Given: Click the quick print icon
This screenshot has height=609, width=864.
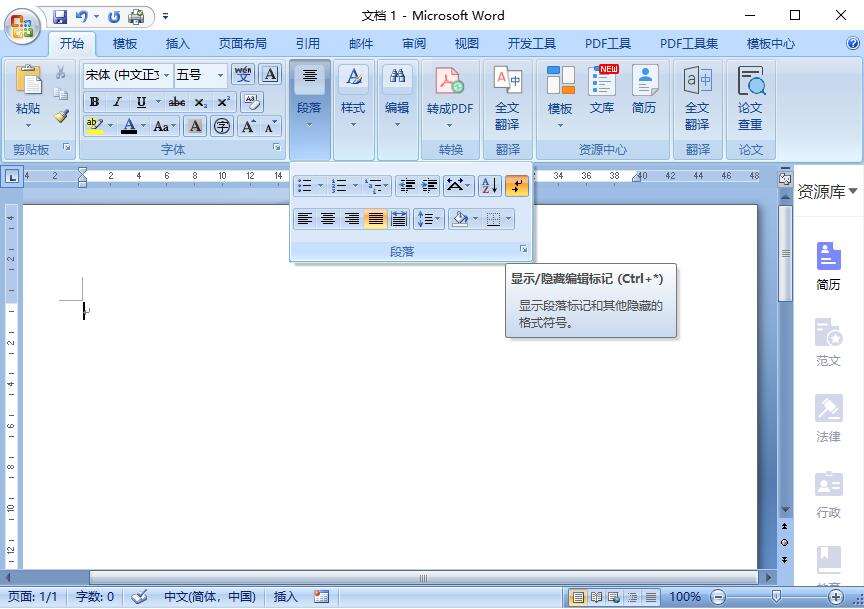Looking at the screenshot, I should tap(136, 17).
